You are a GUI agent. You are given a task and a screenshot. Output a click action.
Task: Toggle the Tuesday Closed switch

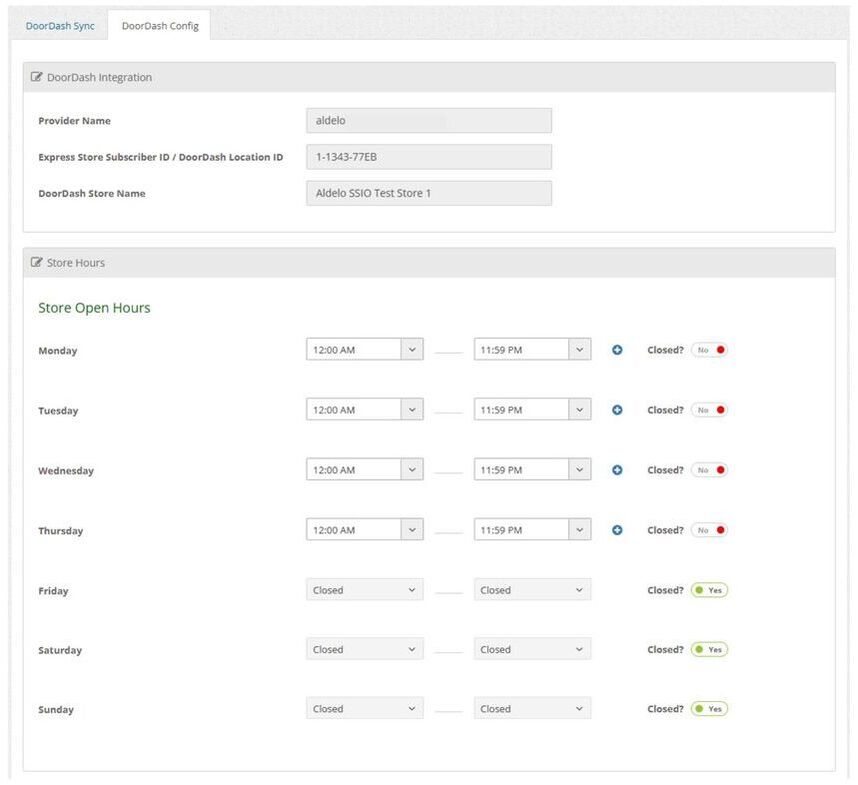709,410
